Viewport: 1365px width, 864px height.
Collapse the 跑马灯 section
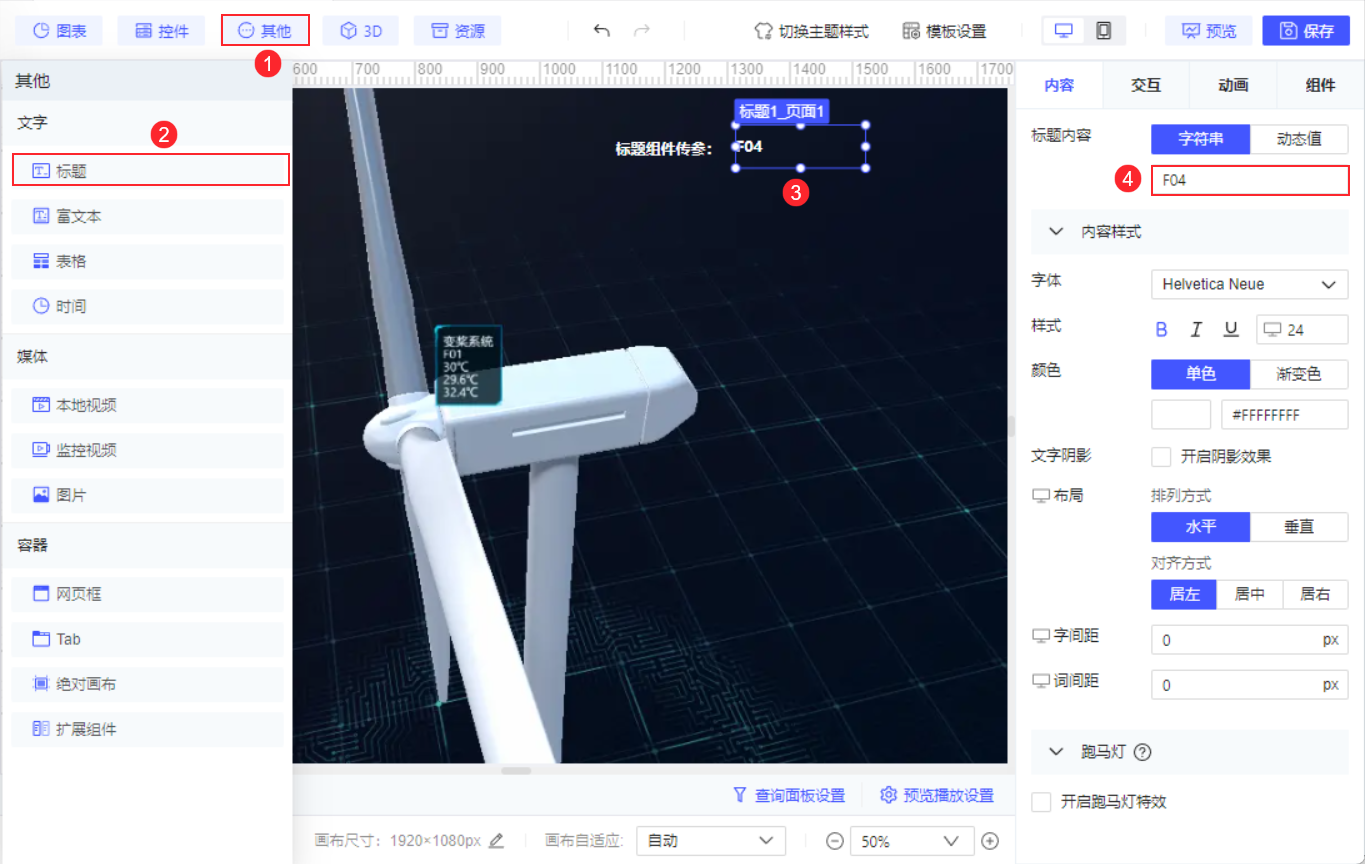(1056, 752)
